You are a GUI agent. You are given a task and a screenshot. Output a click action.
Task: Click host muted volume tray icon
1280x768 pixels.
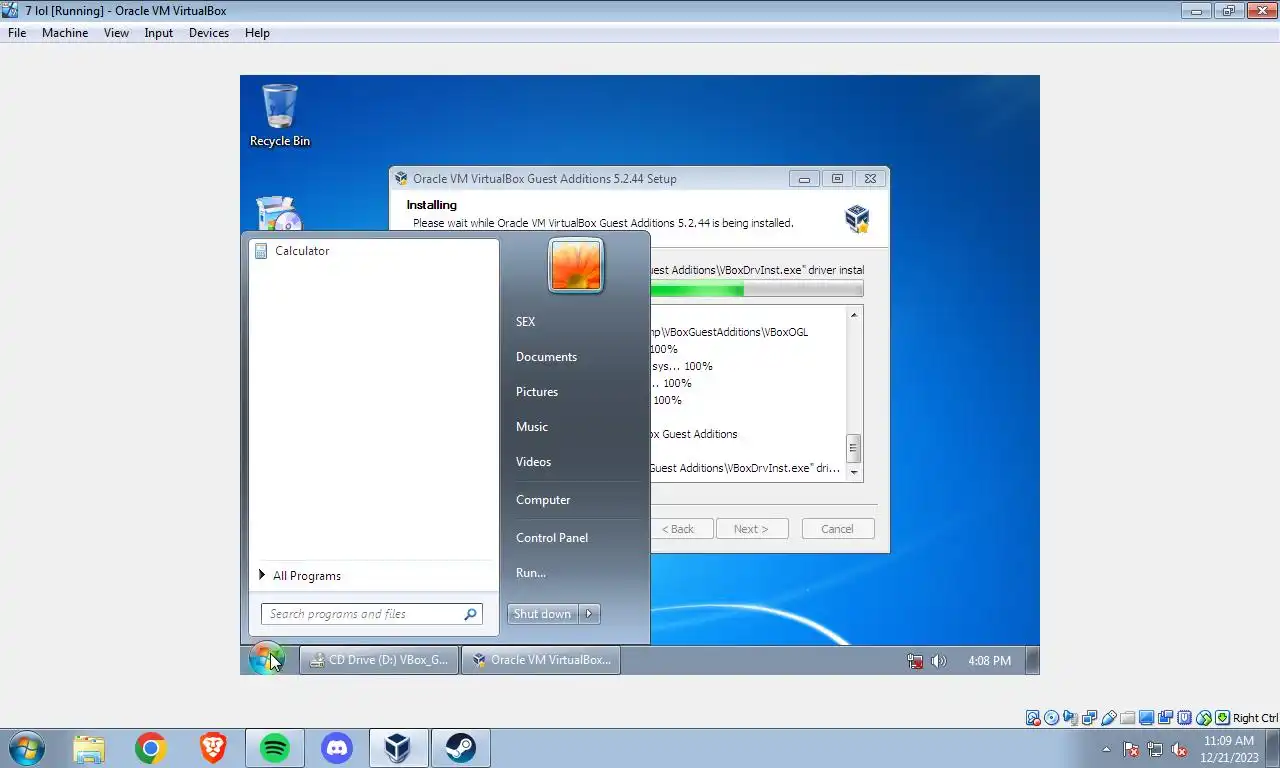[x=1179, y=749]
